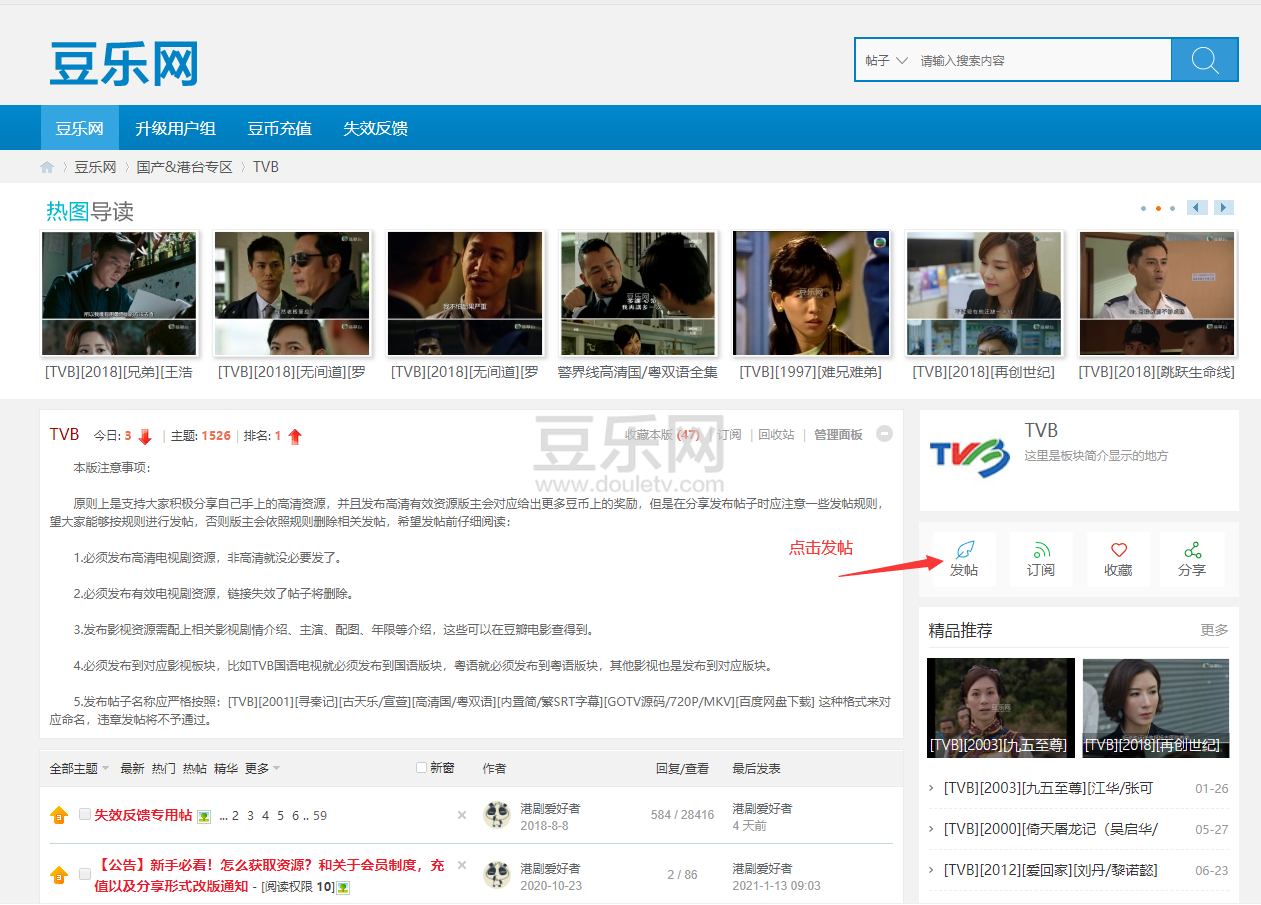The height and width of the screenshot is (905, 1261).
Task: Click image attachment icon after 失效反馈专用帖
Action: [204, 816]
